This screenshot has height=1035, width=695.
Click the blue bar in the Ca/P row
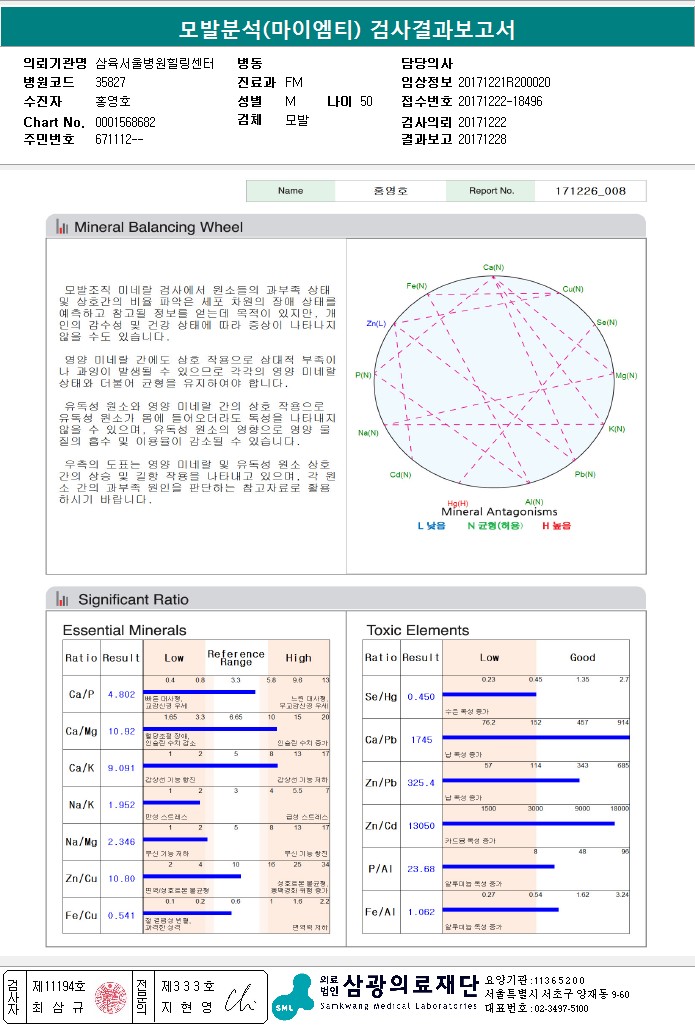[x=199, y=692]
